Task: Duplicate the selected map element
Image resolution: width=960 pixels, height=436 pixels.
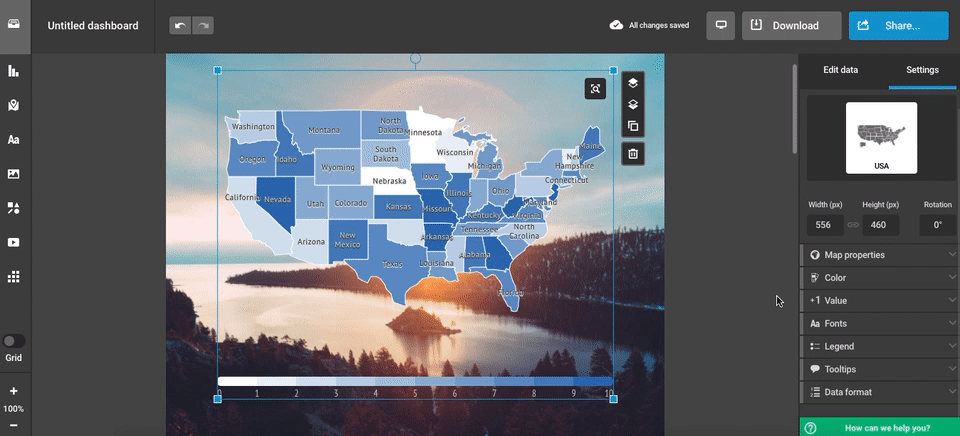Action: 632,126
